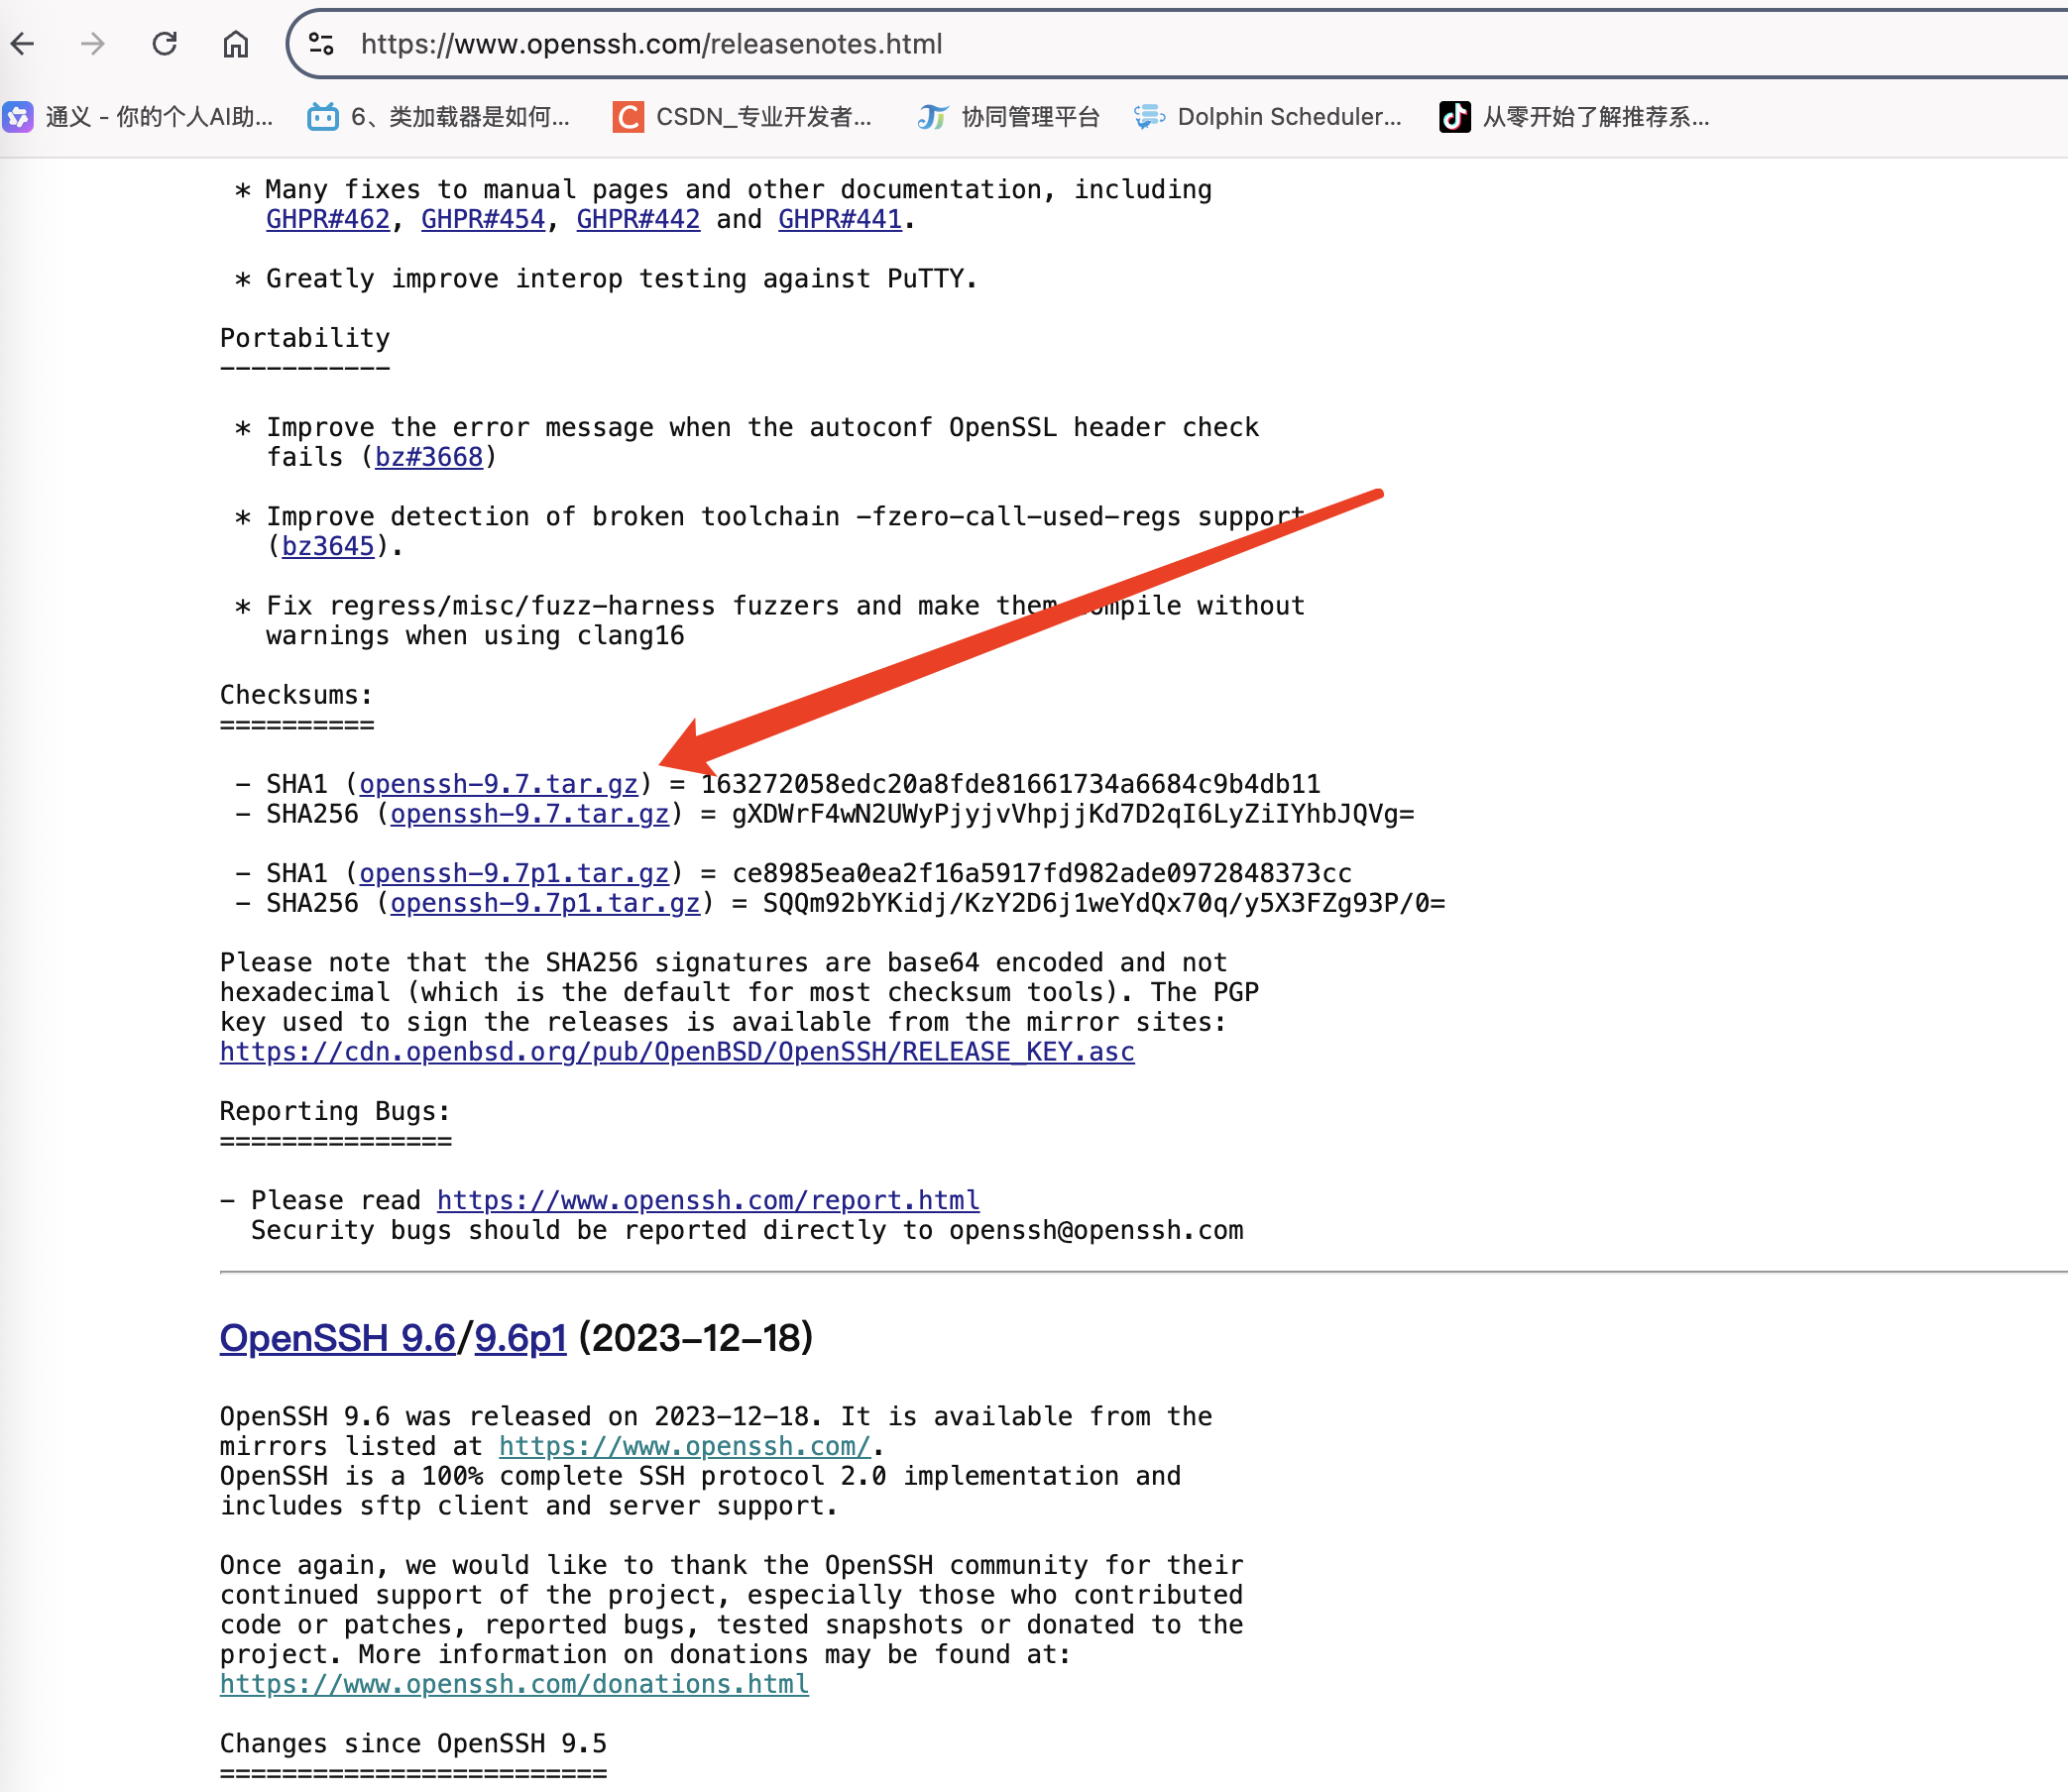Go to the browser home page

(236, 44)
